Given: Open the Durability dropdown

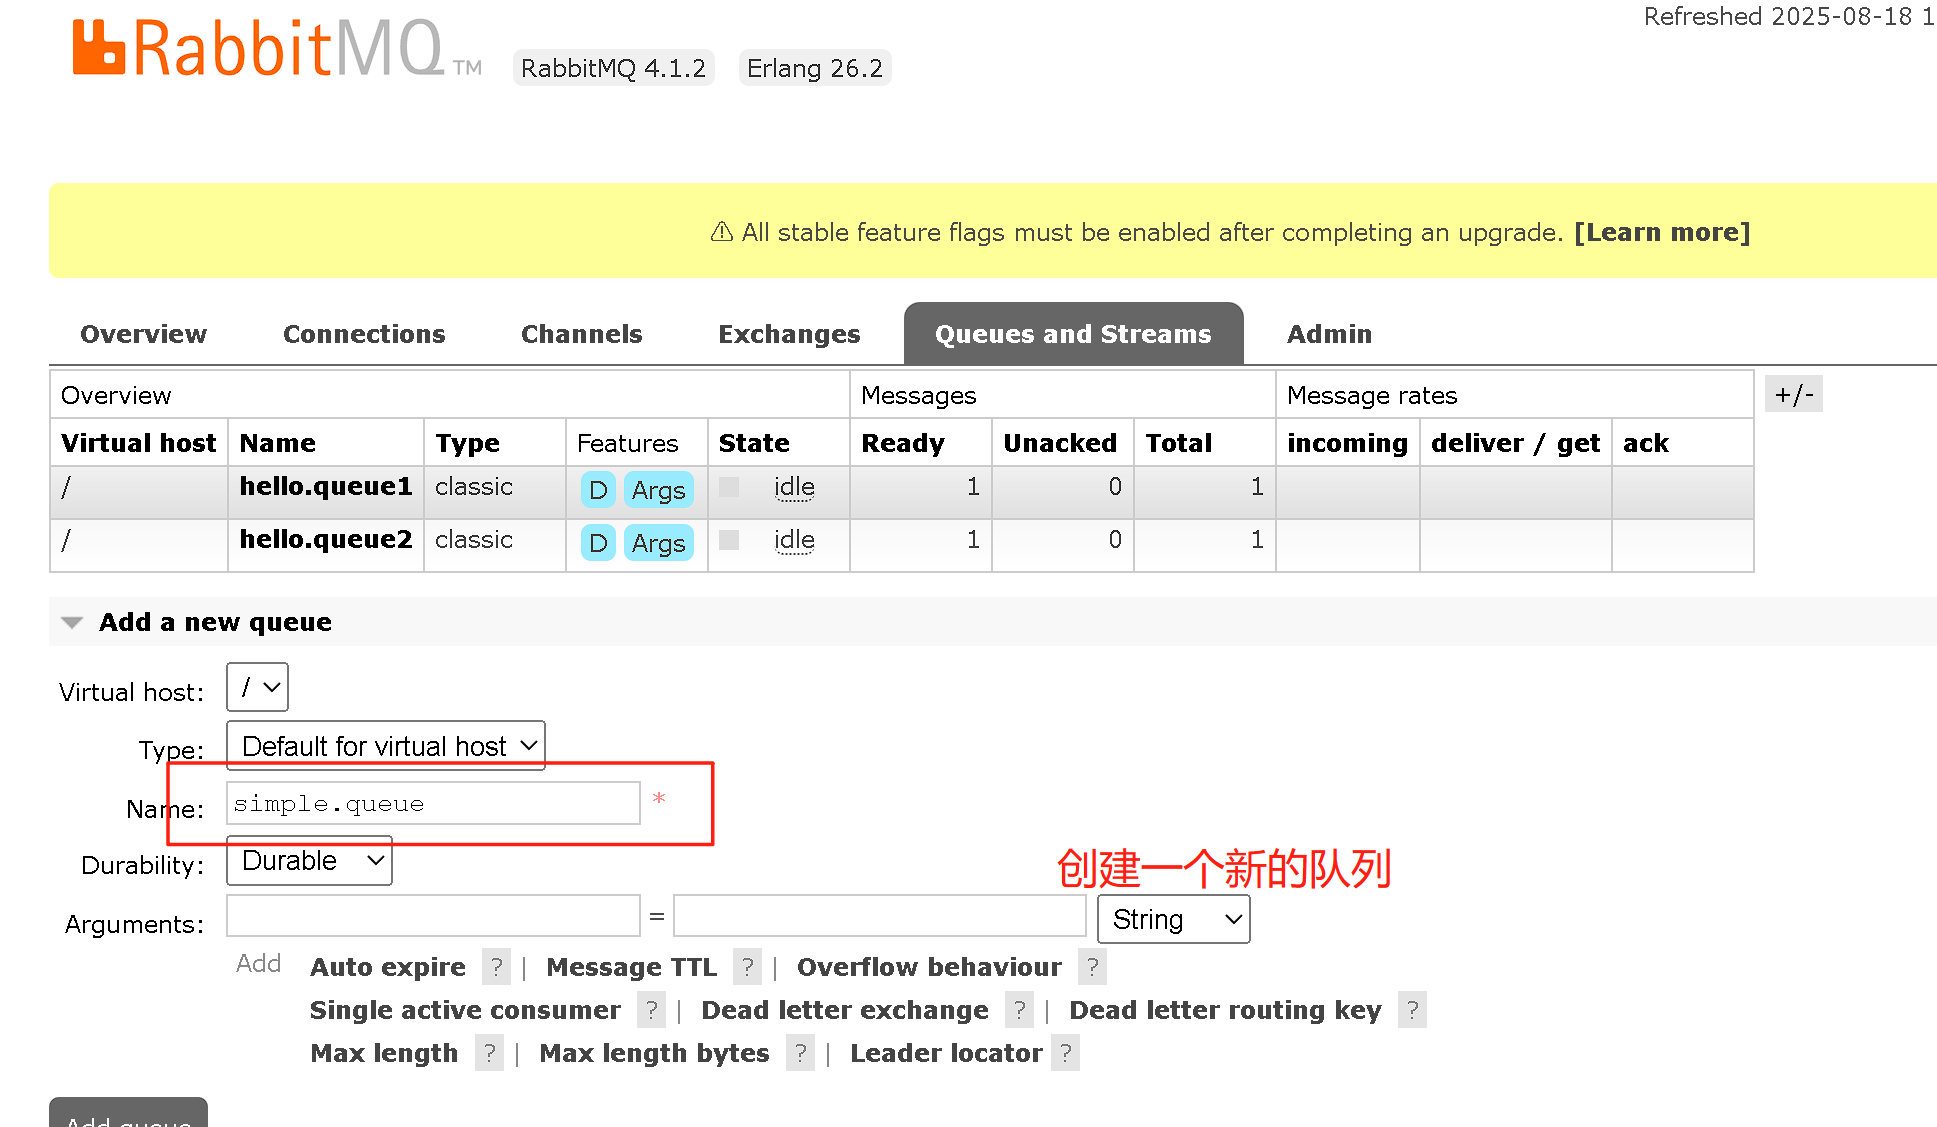Looking at the screenshot, I should 309,861.
